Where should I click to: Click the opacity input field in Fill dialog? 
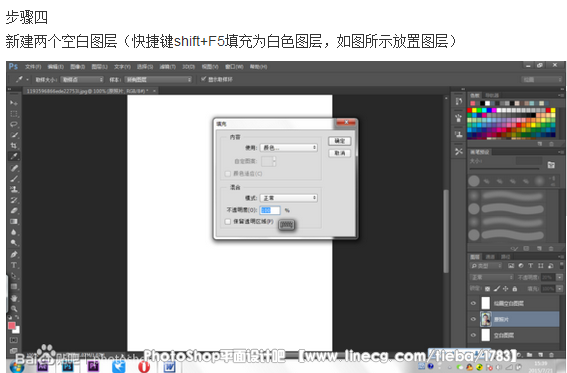pyautogui.click(x=270, y=210)
